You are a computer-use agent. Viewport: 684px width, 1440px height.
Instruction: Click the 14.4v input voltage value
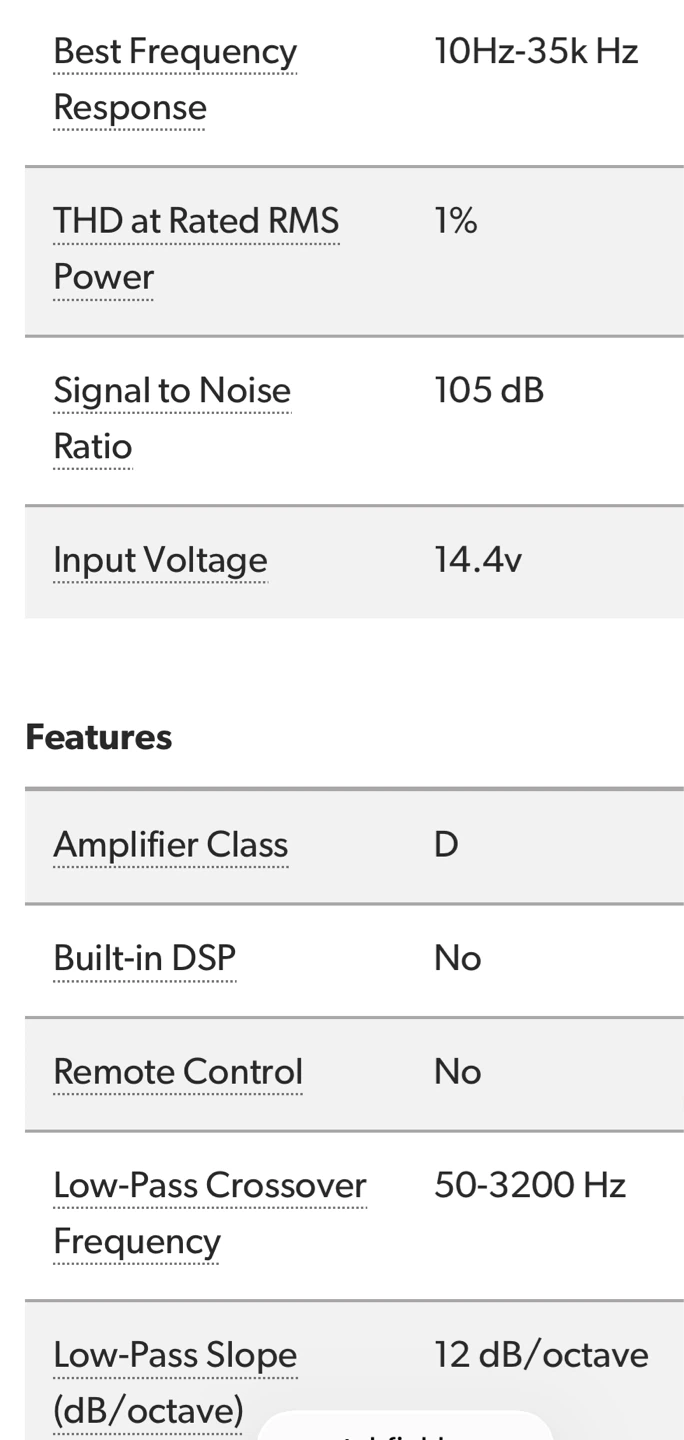(478, 560)
